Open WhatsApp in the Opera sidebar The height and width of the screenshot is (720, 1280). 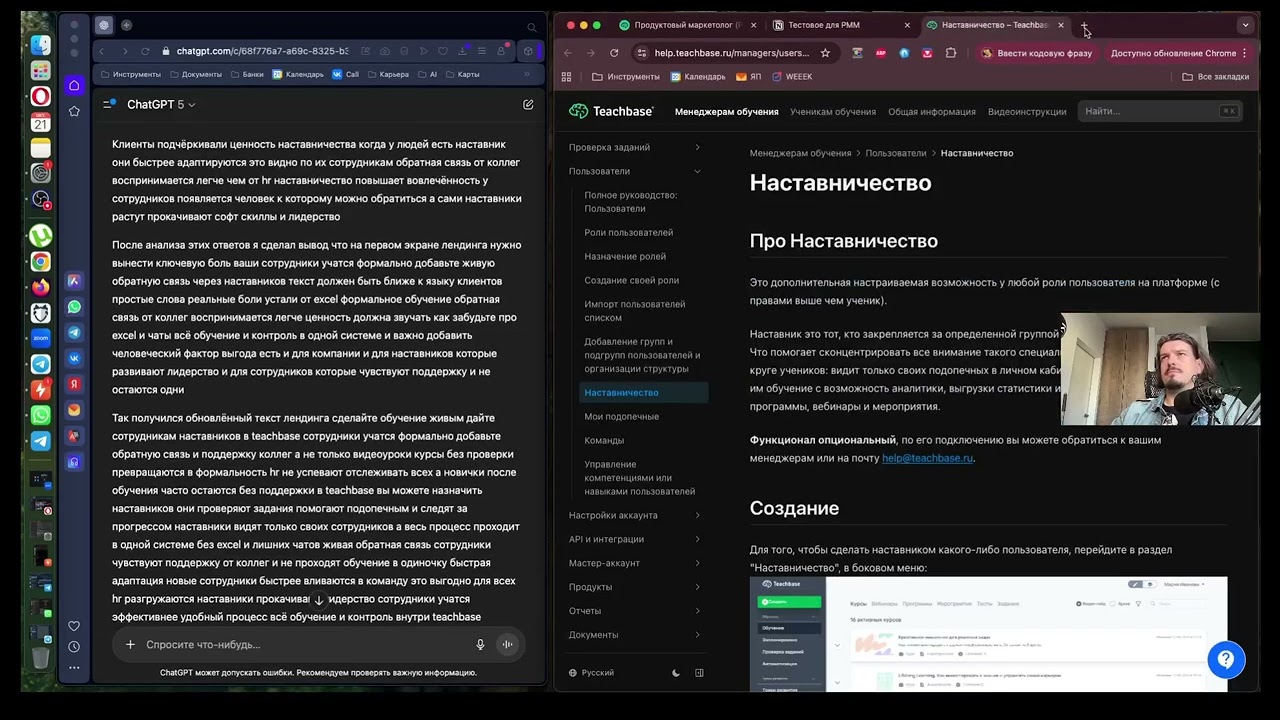click(74, 307)
